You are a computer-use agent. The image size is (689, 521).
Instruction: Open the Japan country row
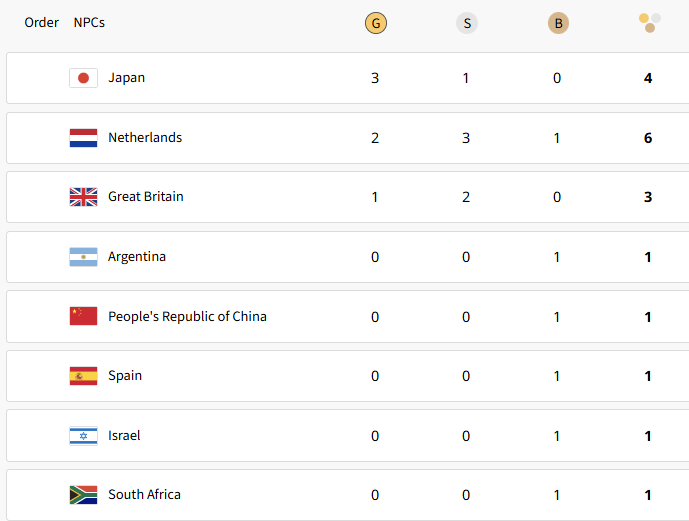[348, 78]
